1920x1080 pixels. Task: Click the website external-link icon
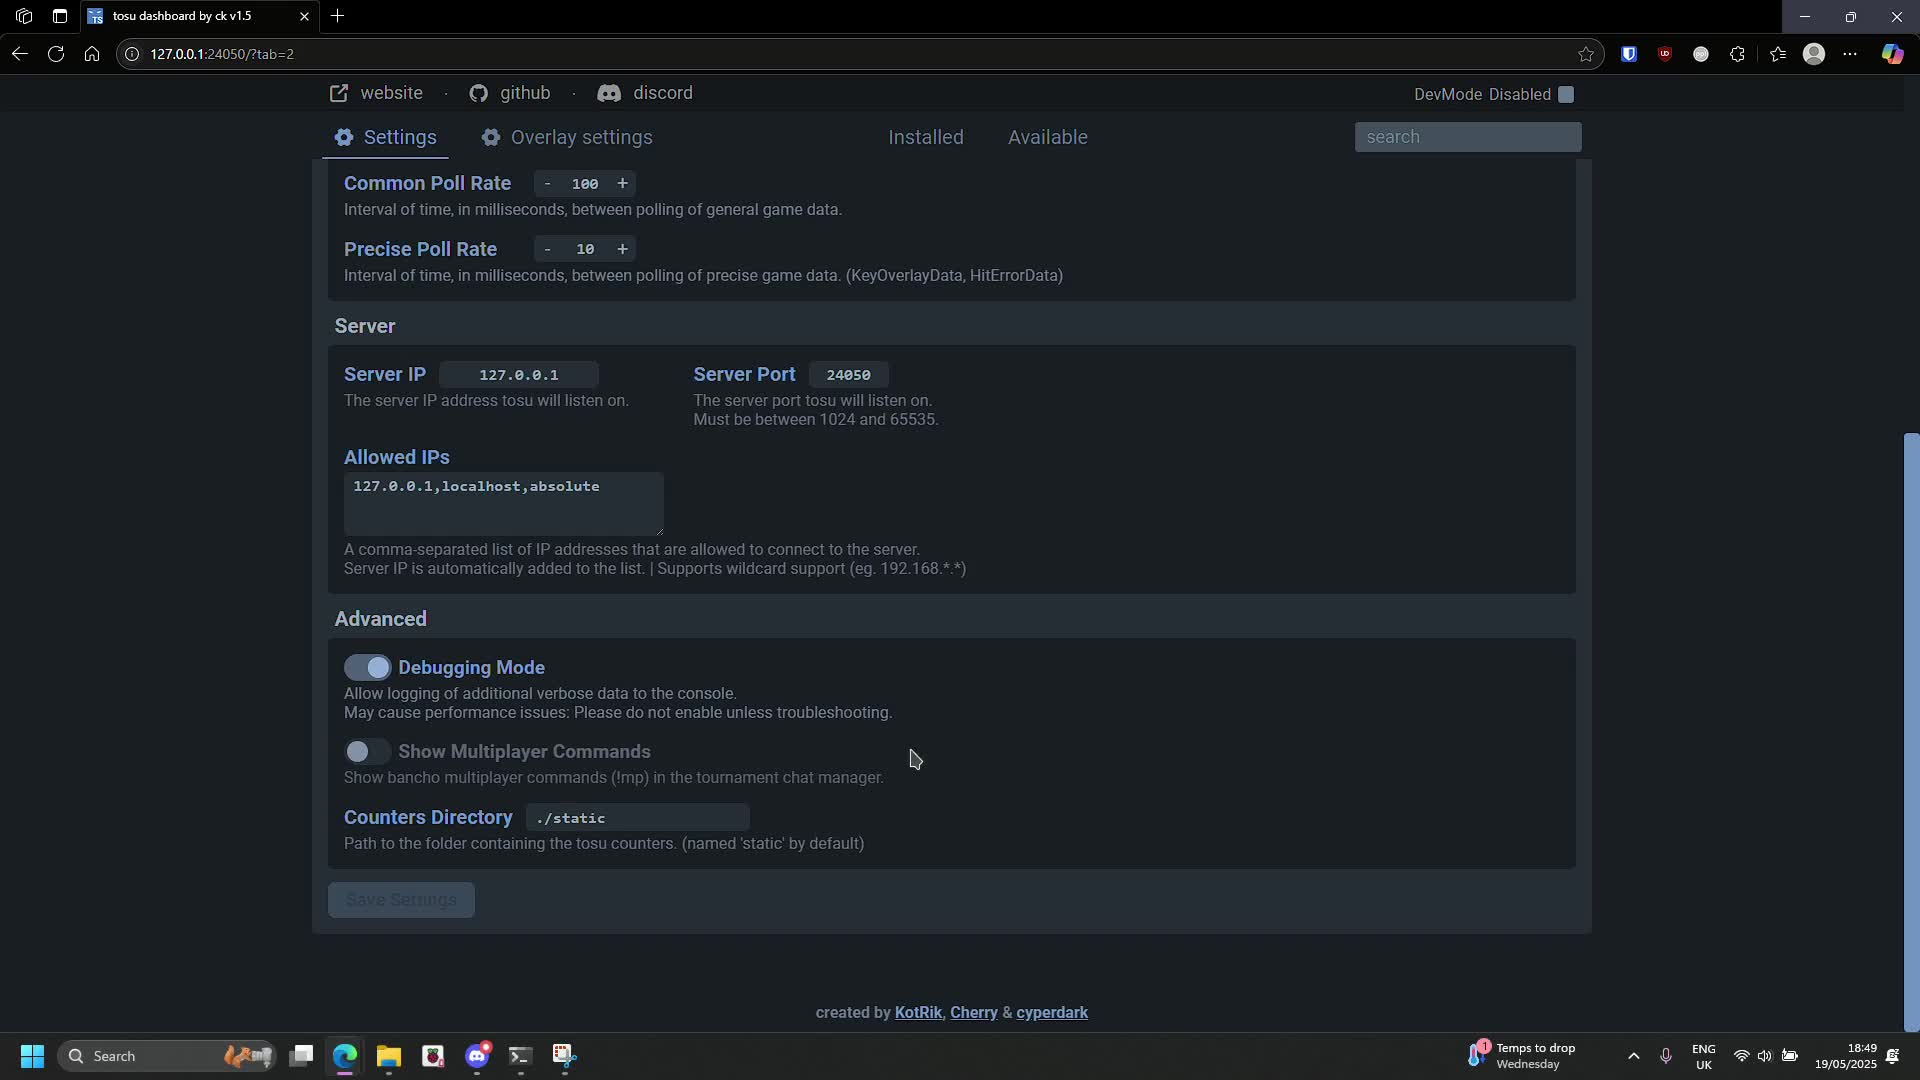pos(340,93)
